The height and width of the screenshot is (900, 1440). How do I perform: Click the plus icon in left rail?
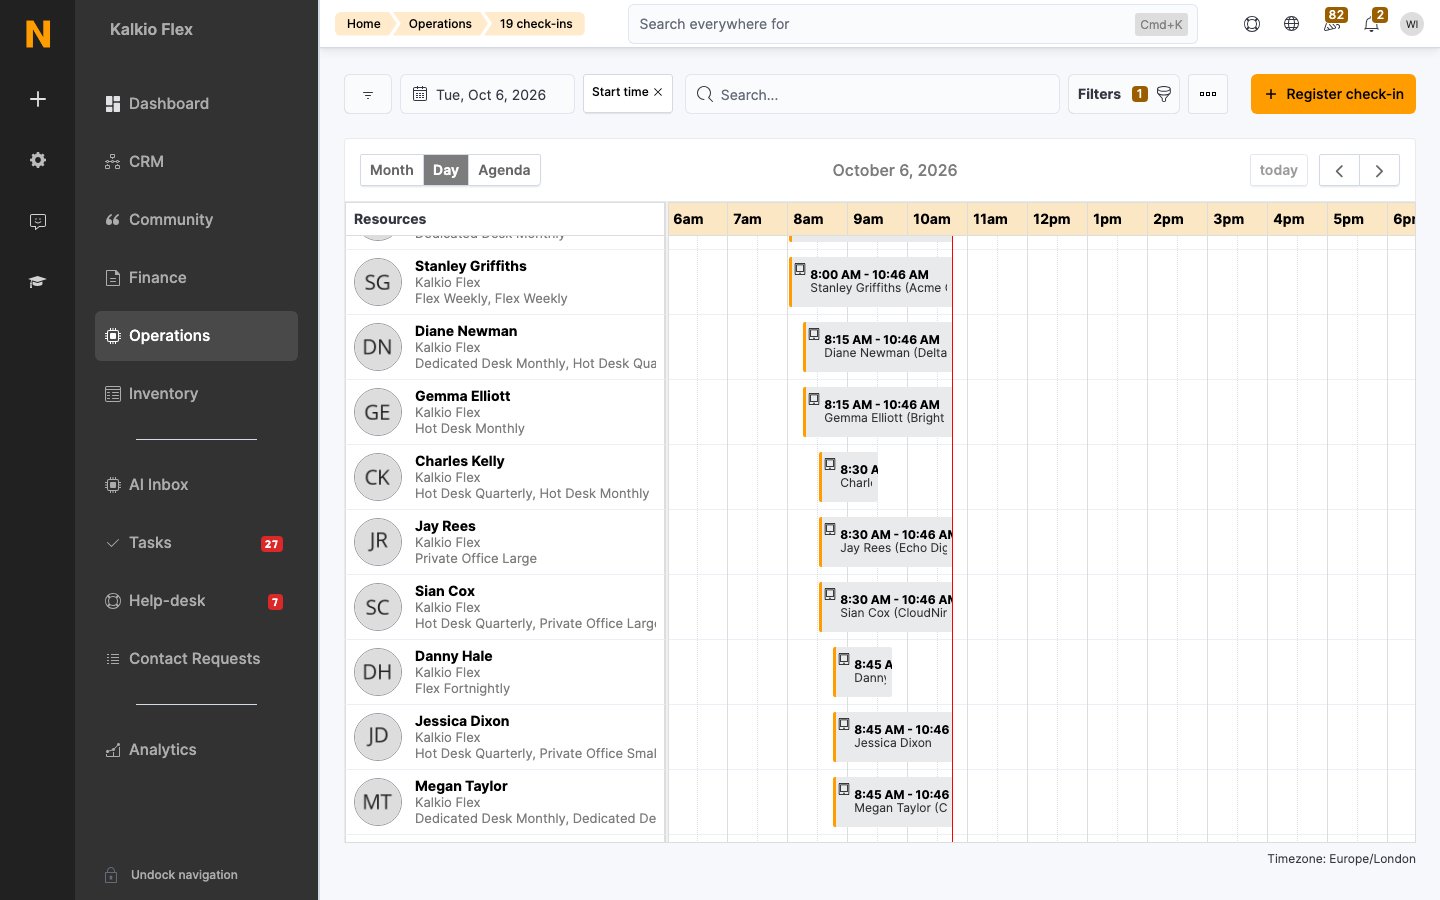(38, 99)
